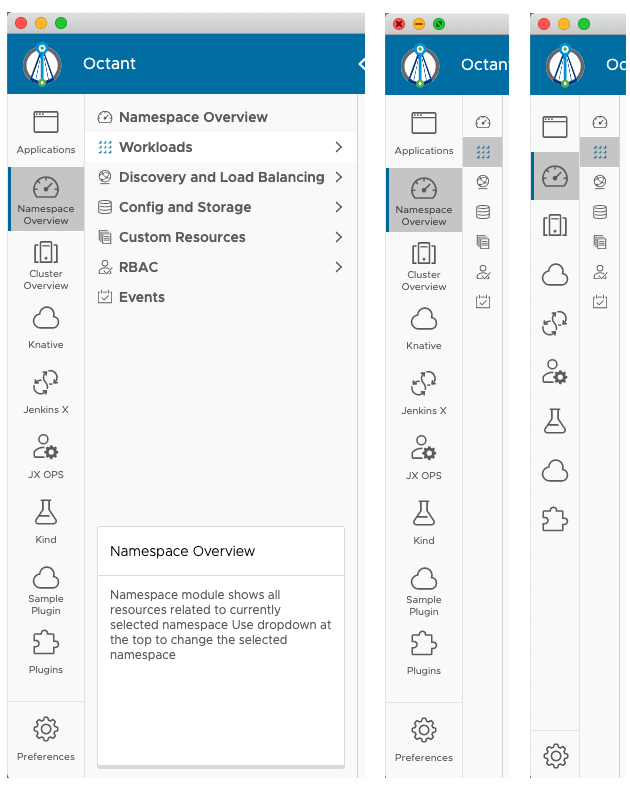This screenshot has width=630, height=788.
Task: Click JX OPS user-gear icon in right window
Action: [555, 372]
